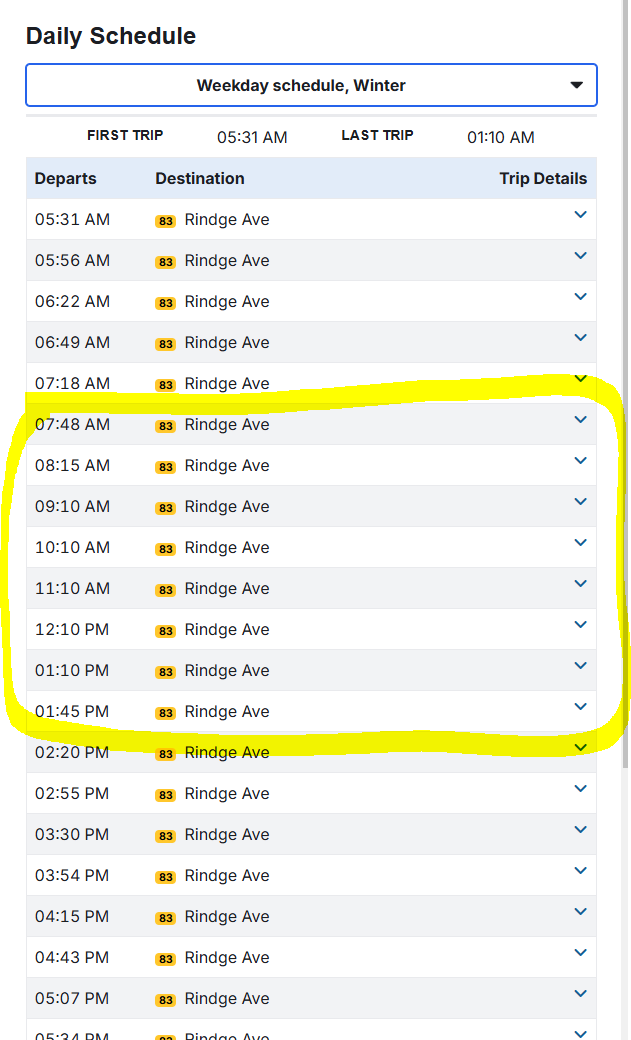The height and width of the screenshot is (1040, 631).
Task: Click route 83 badge on 06:49 AM row
Action: tap(166, 344)
